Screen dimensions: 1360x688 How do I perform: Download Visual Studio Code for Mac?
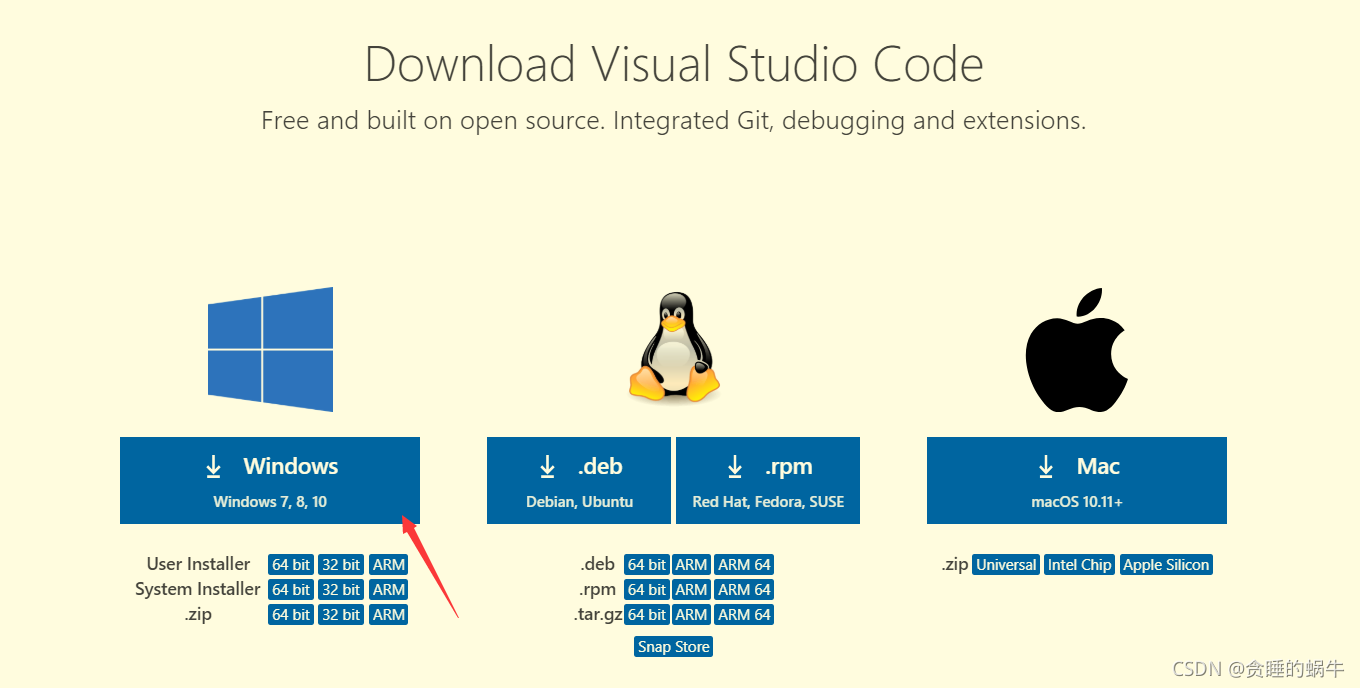(1077, 480)
